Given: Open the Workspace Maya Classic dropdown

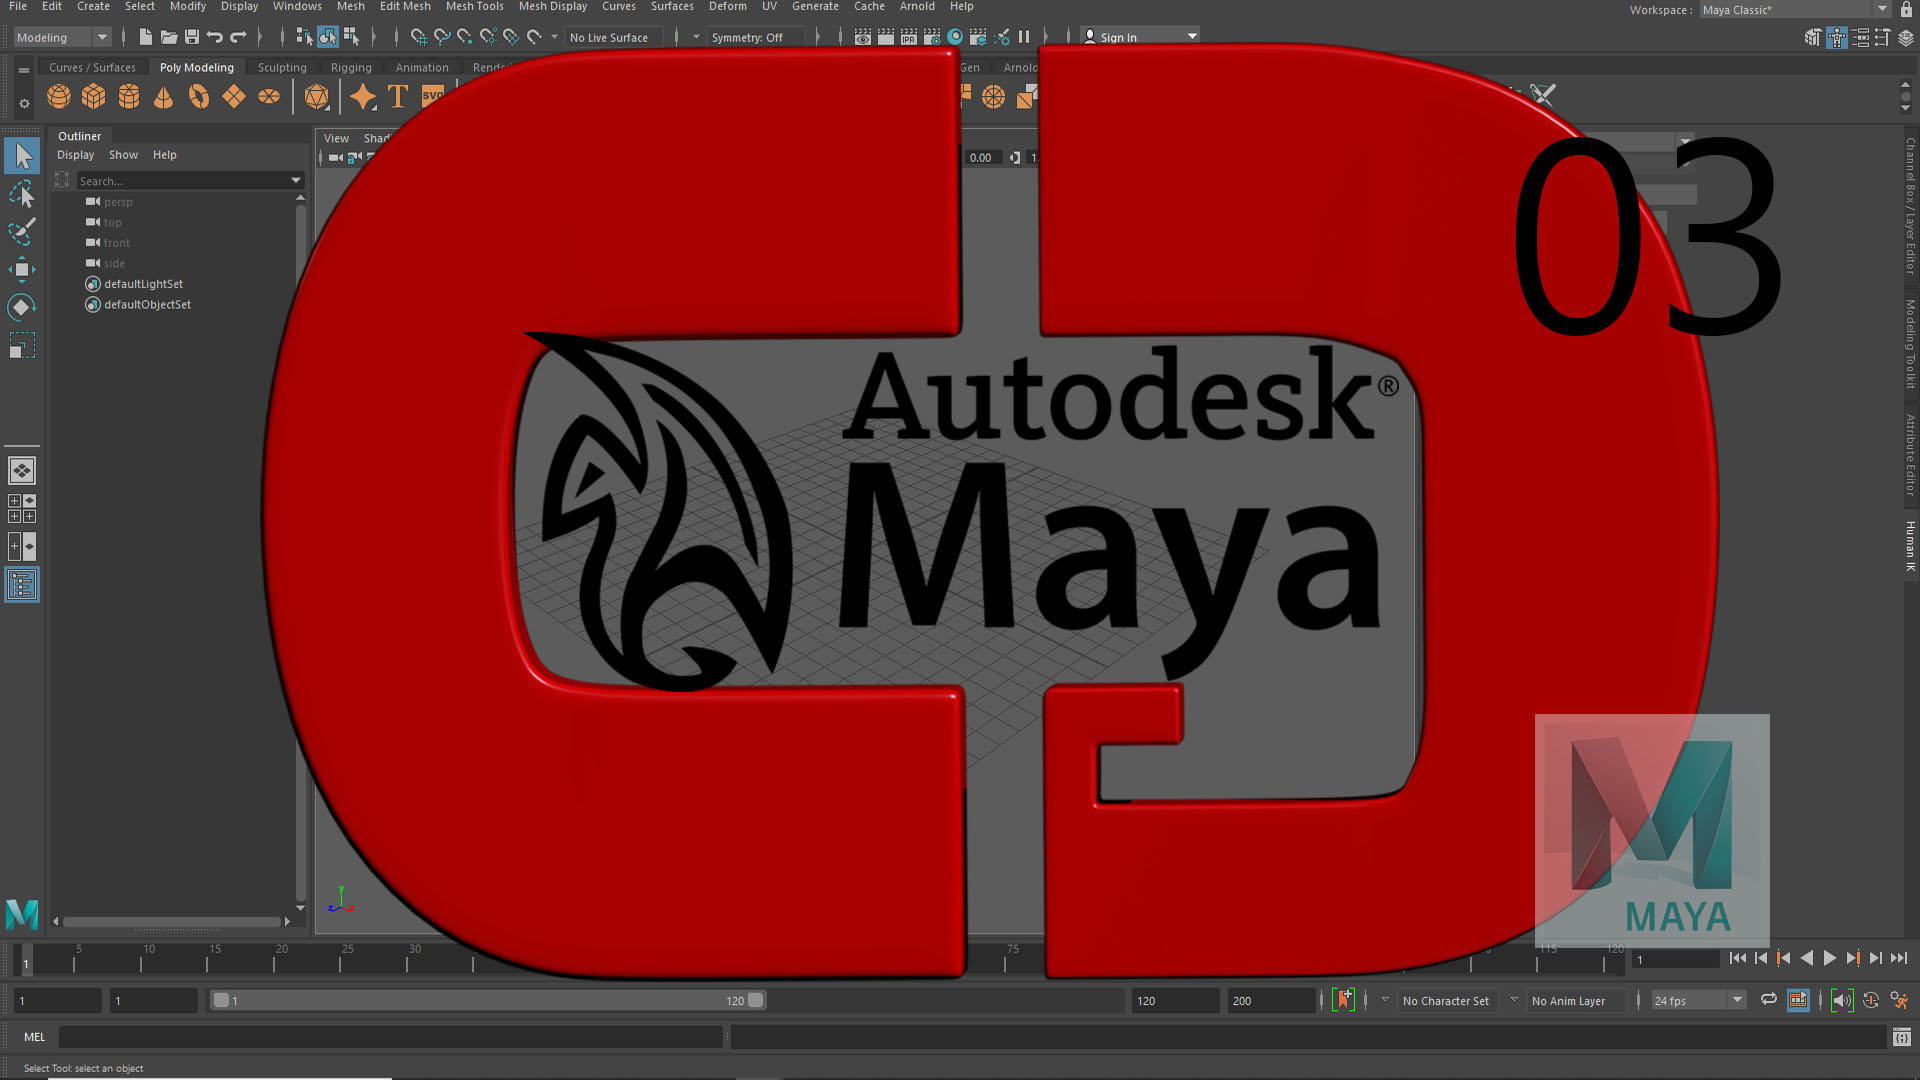Looking at the screenshot, I should (x=1795, y=9).
